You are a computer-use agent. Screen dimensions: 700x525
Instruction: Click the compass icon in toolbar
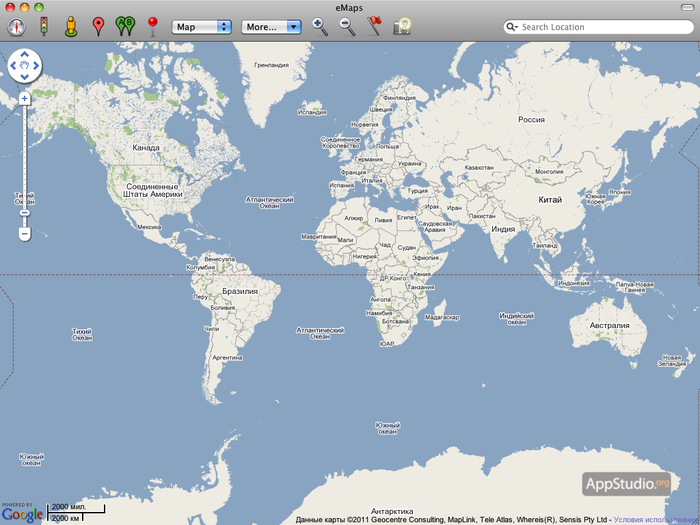pos(16,26)
